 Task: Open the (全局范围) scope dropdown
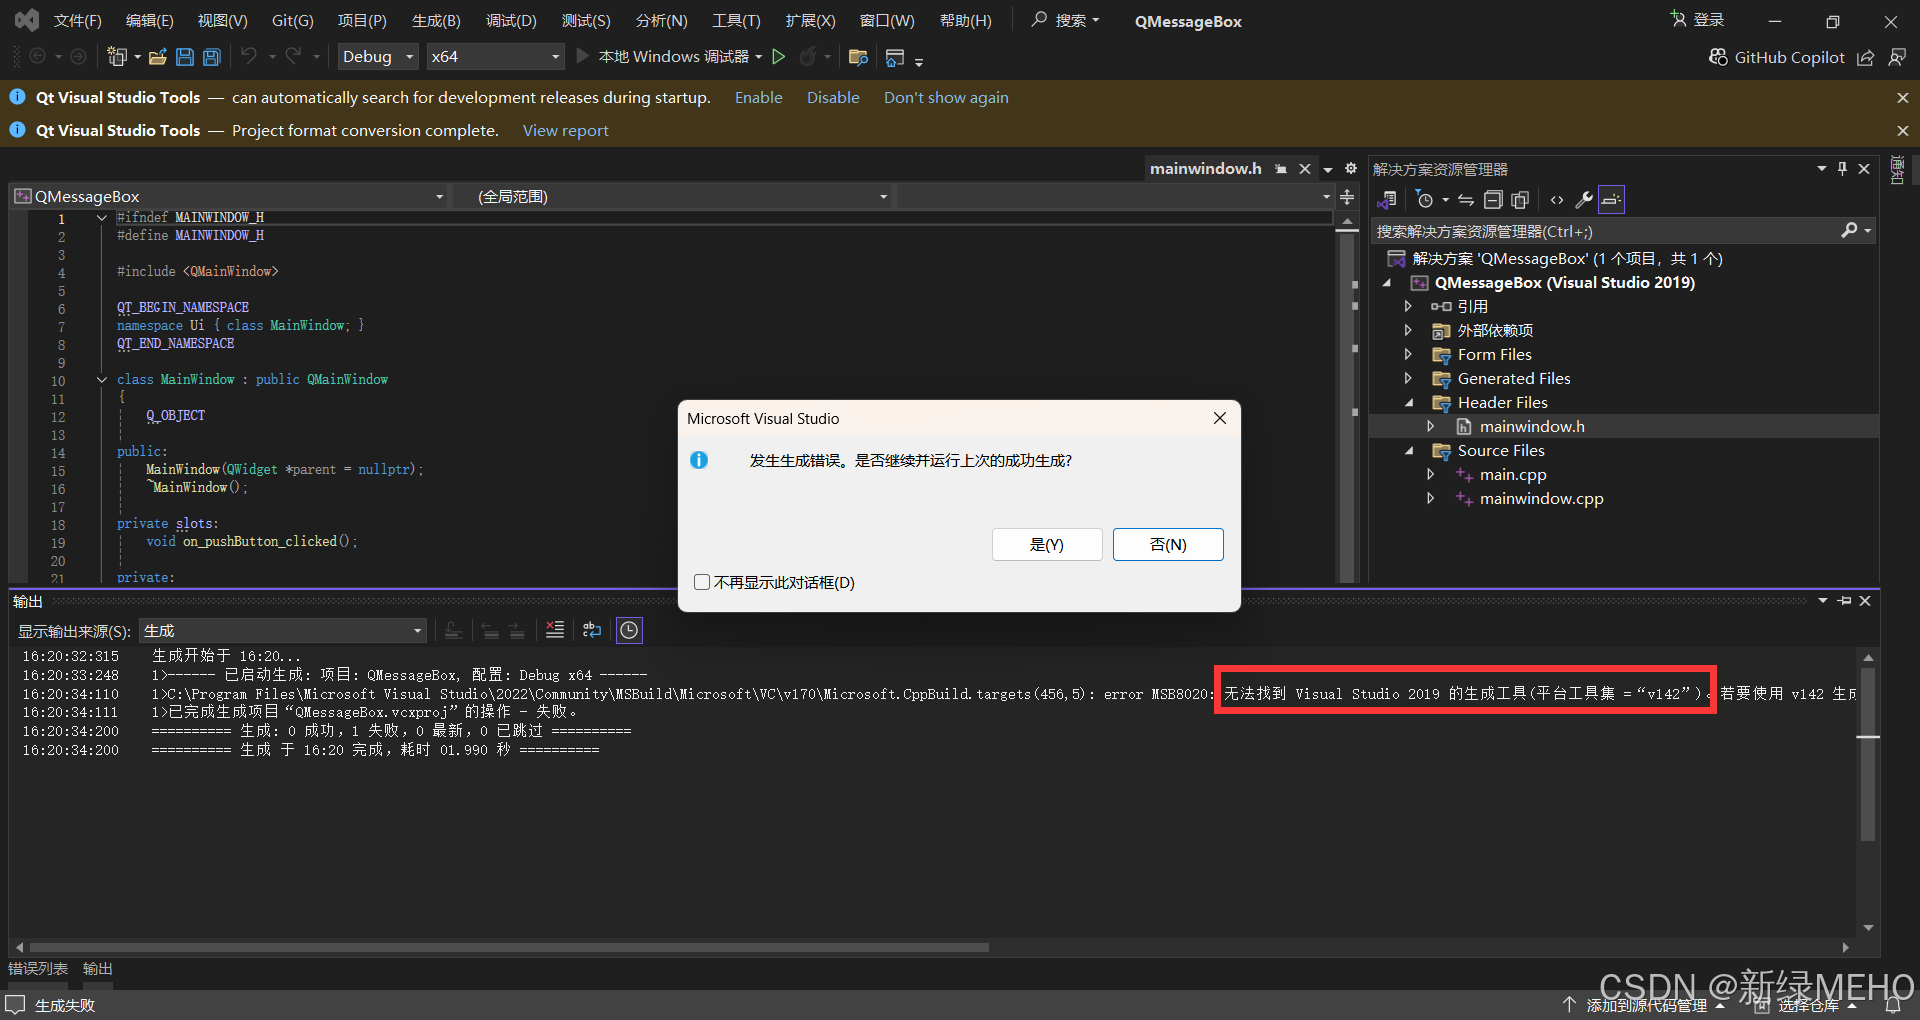(672, 197)
